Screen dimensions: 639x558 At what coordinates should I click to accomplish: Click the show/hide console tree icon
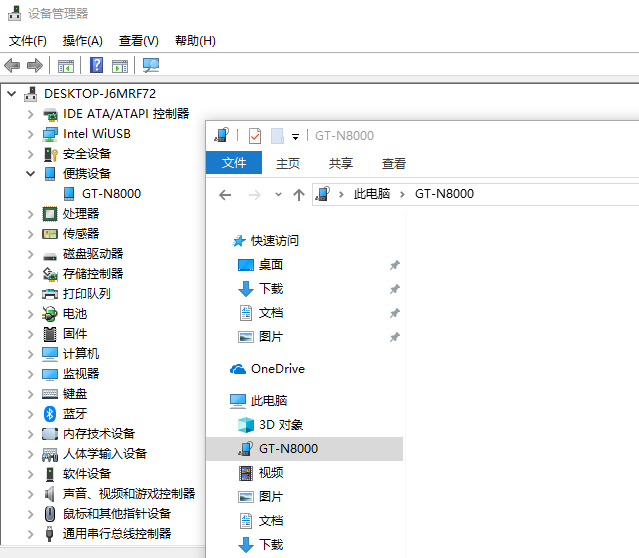[66, 66]
